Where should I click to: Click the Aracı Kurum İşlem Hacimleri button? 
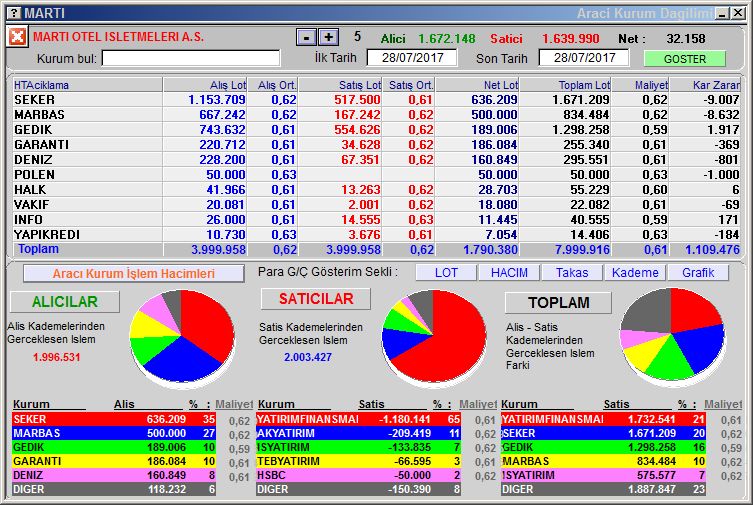pyautogui.click(x=134, y=274)
